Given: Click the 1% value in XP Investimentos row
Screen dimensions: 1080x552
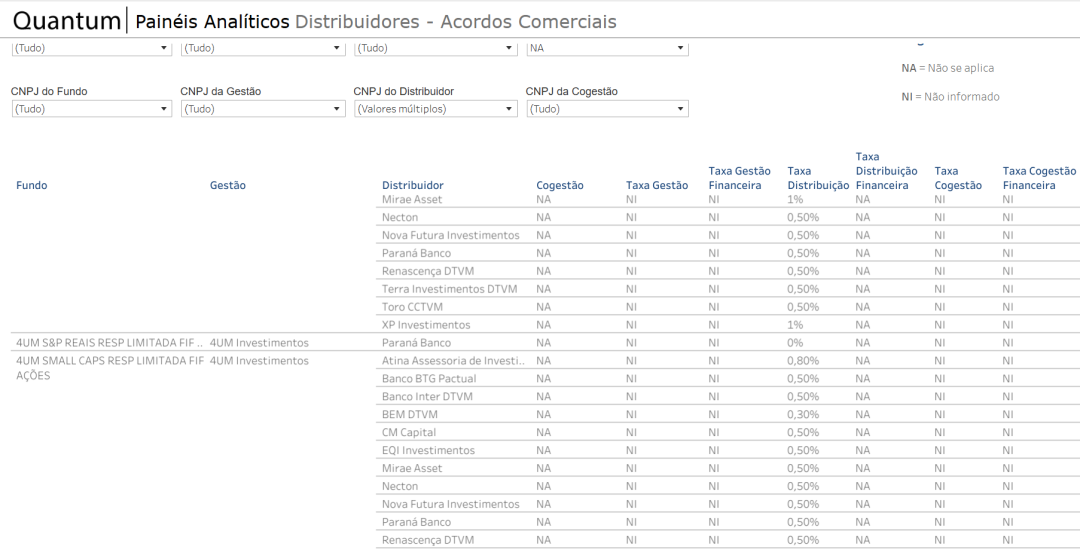Looking at the screenshot, I should pyautogui.click(x=795, y=325).
